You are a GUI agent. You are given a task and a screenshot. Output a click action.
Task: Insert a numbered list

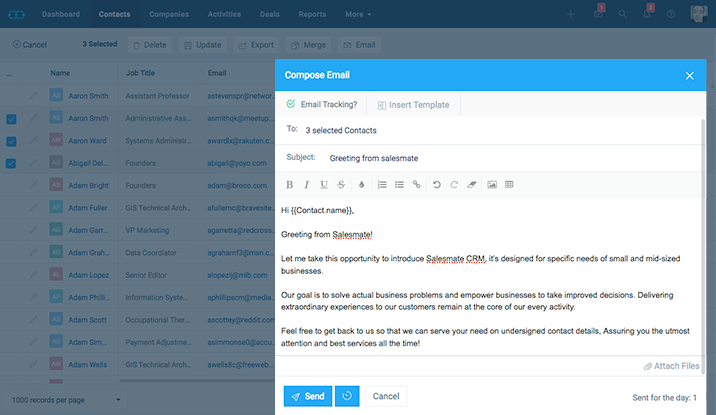382,184
